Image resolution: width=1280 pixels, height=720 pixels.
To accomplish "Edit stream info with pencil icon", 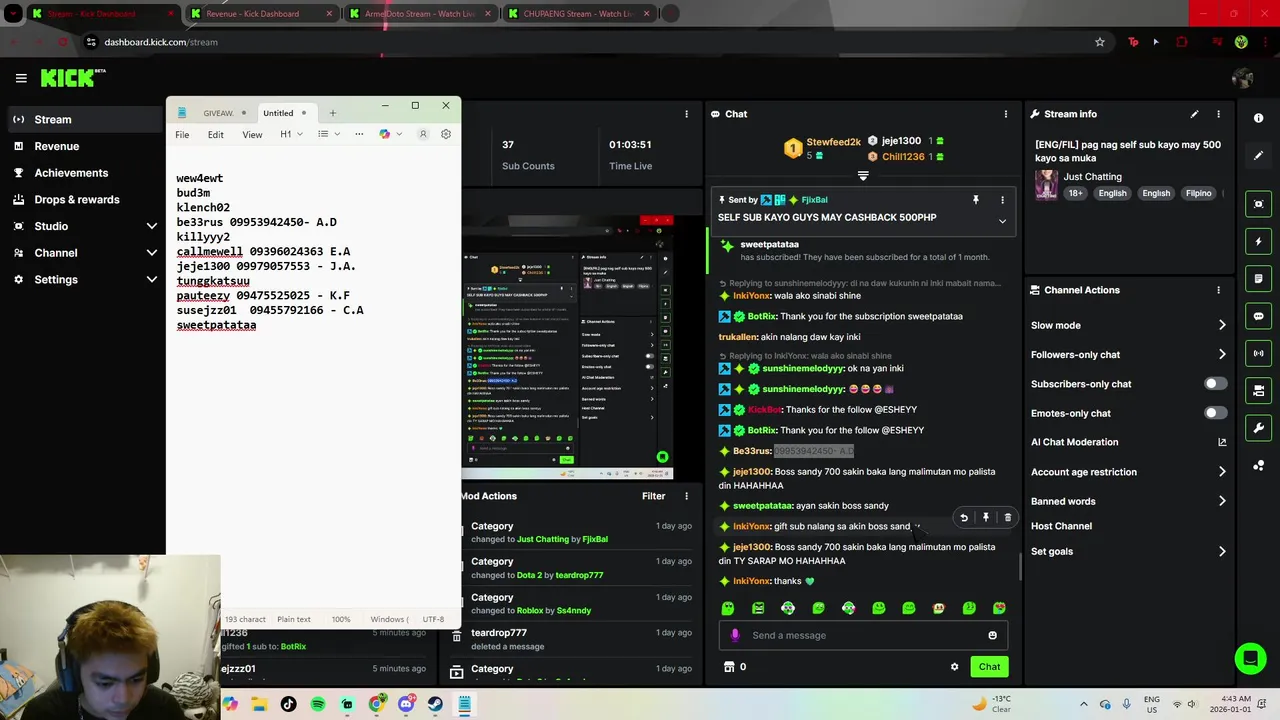I will pyautogui.click(x=1194, y=114).
